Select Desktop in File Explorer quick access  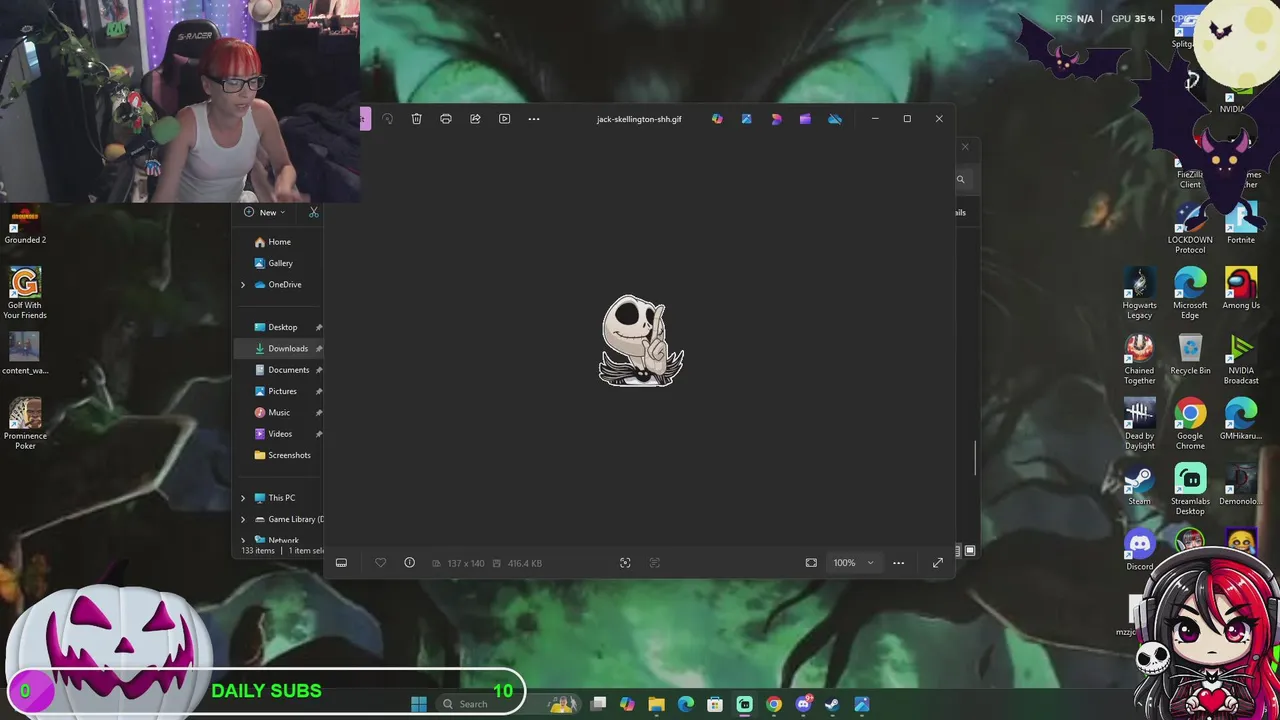(x=282, y=327)
